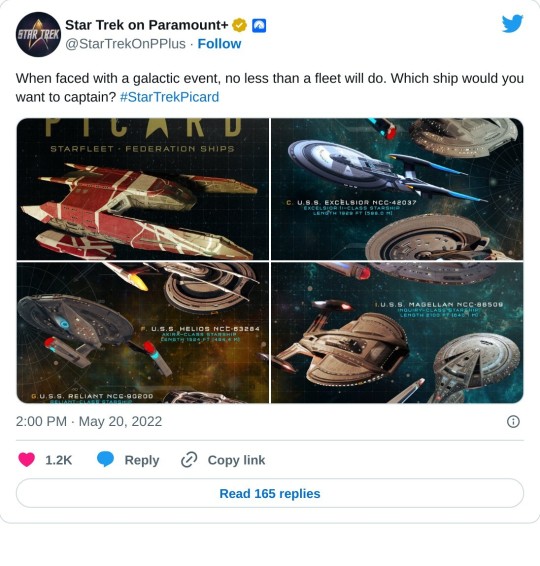
Task: Click the Twitter bird logo
Action: coord(512,24)
